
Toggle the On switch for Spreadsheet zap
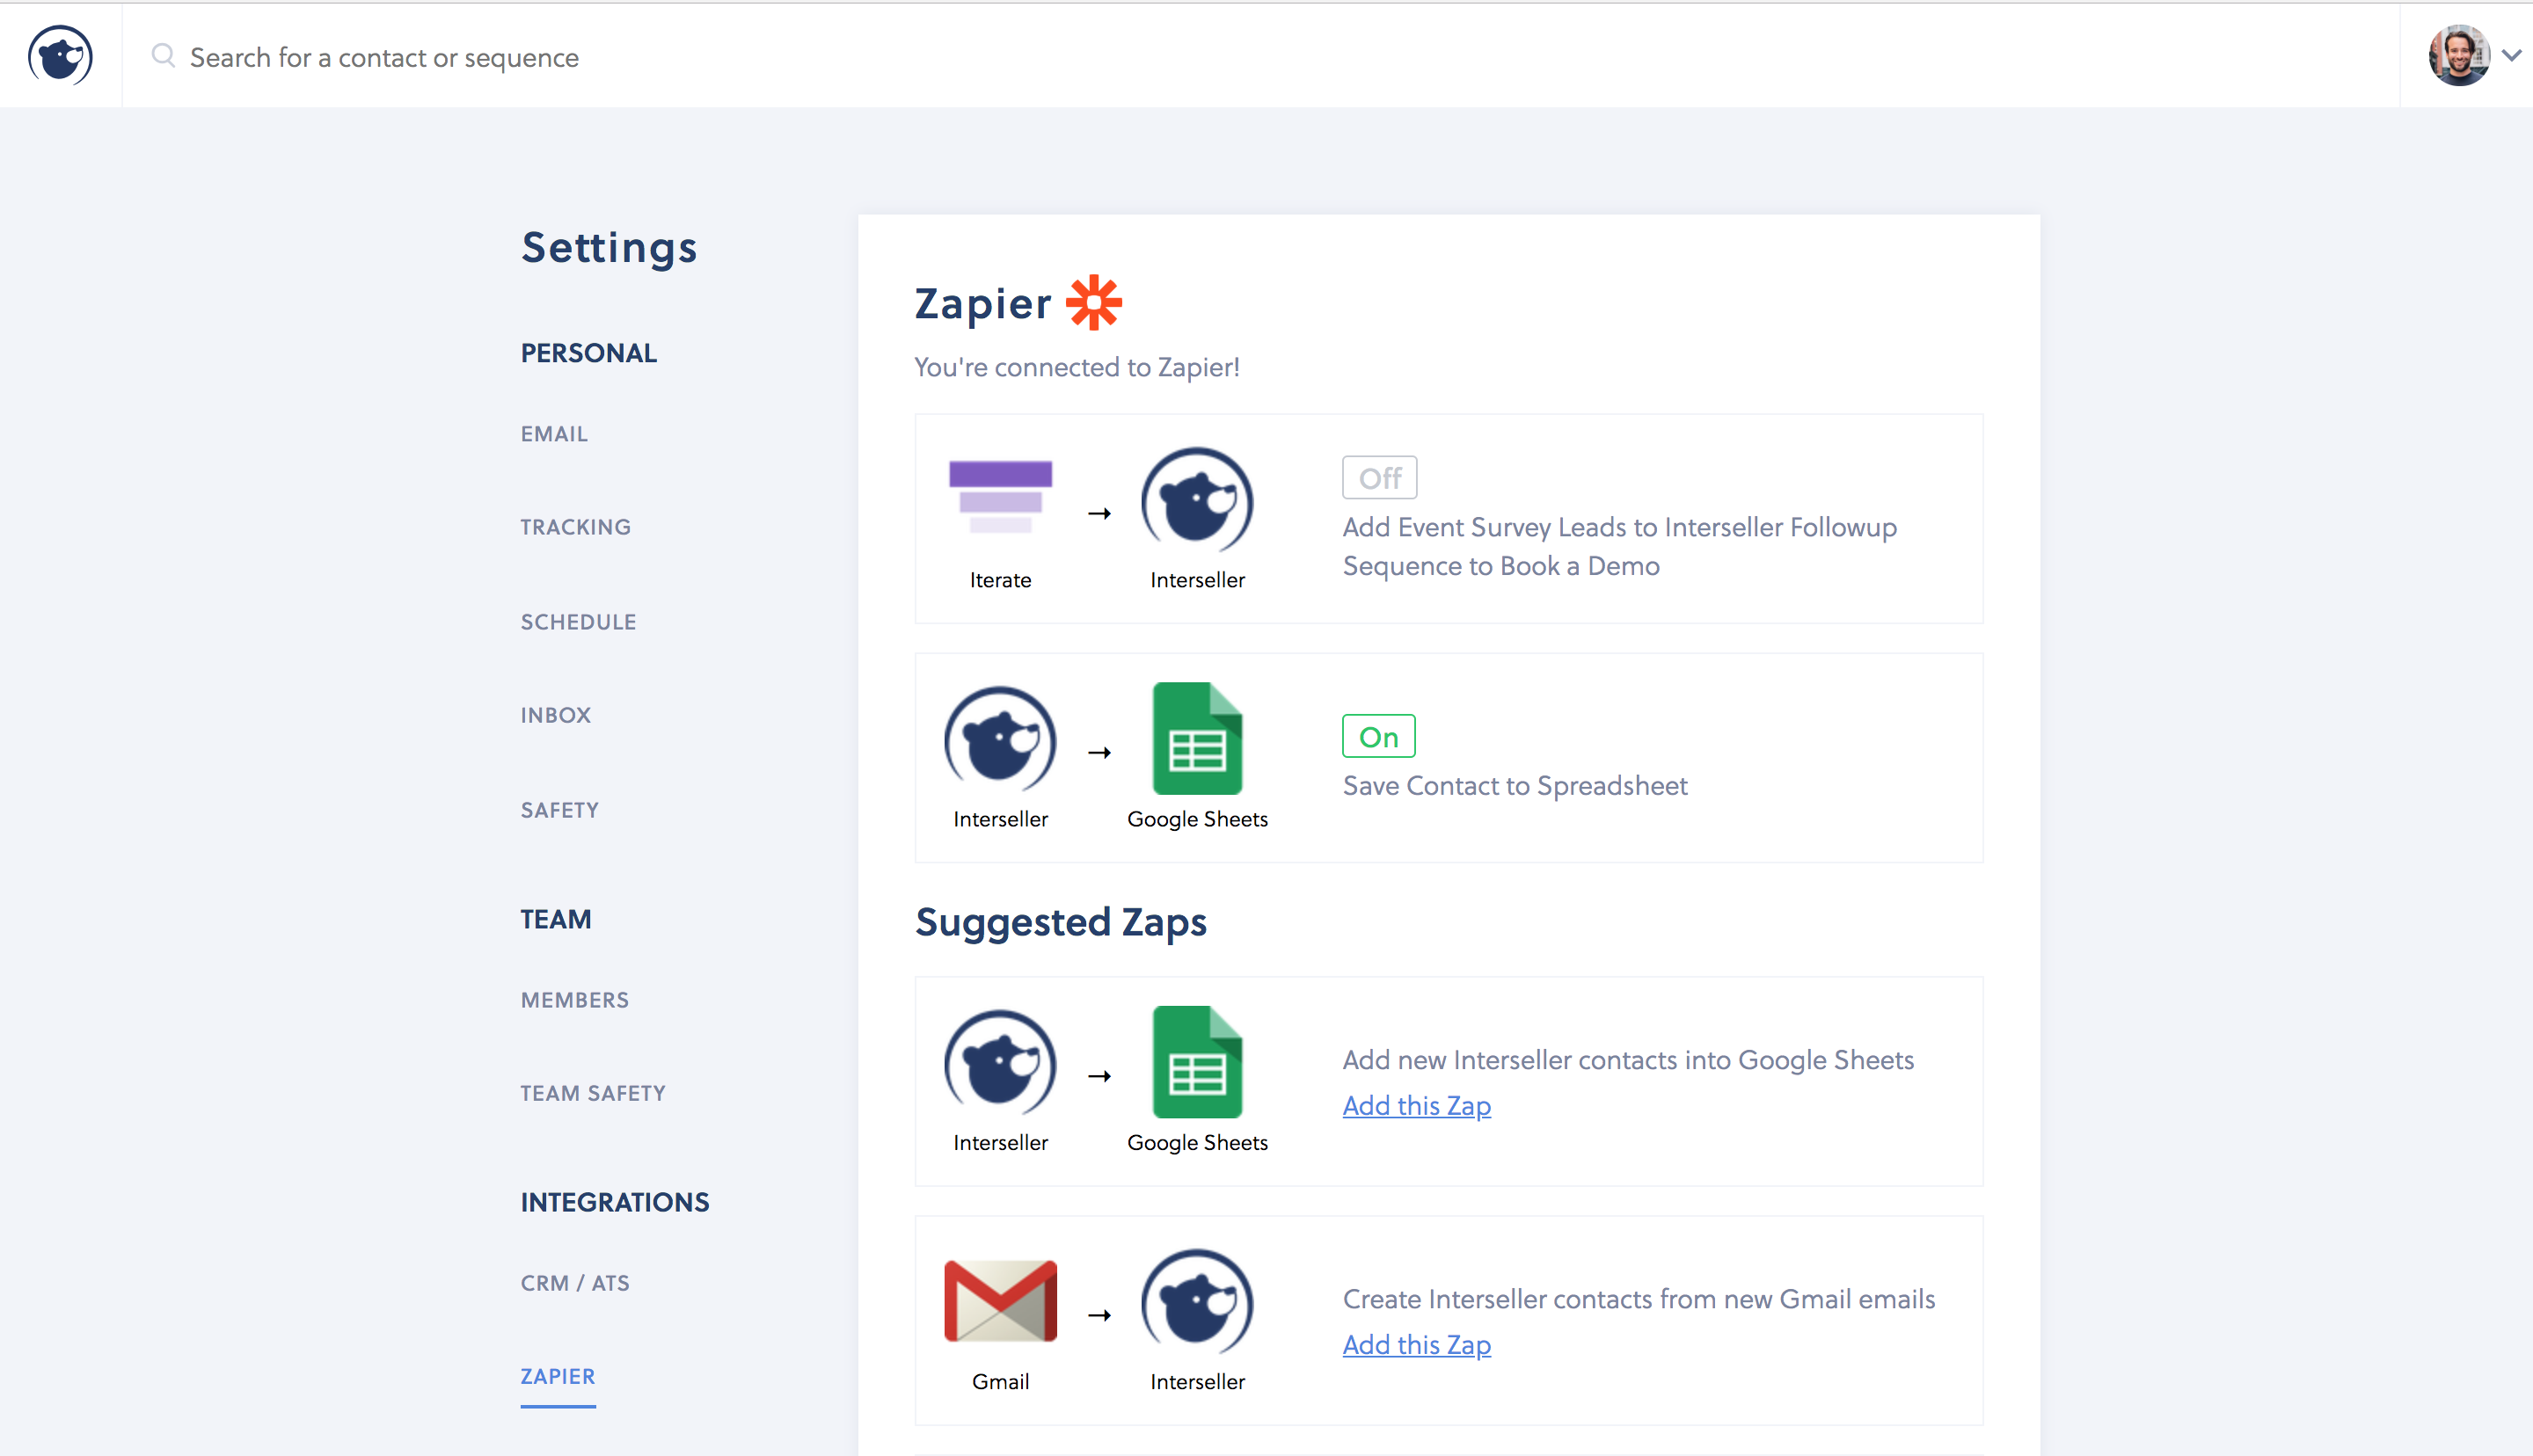coord(1378,737)
